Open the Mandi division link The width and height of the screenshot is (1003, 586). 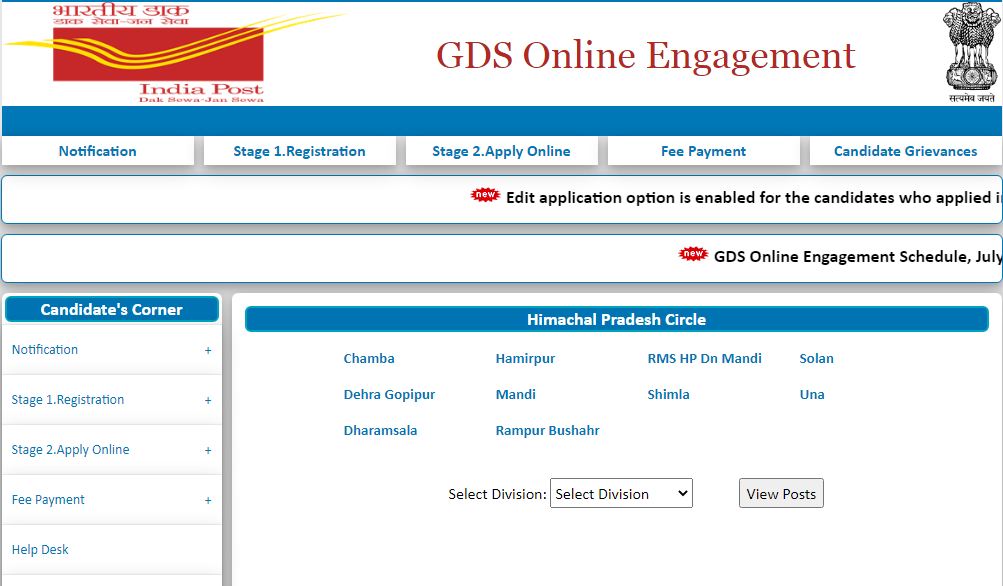516,395
